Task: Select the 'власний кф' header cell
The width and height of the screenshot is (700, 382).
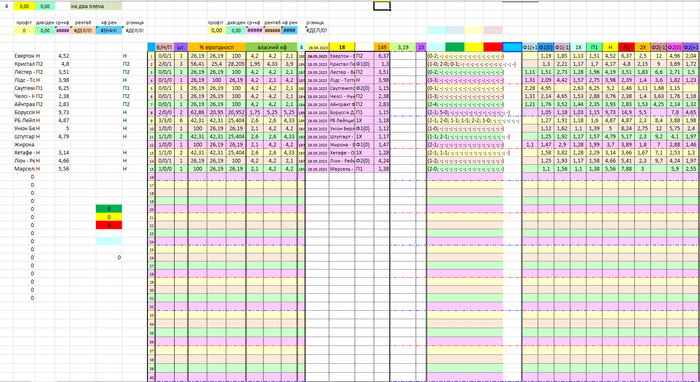Action: tap(271, 47)
